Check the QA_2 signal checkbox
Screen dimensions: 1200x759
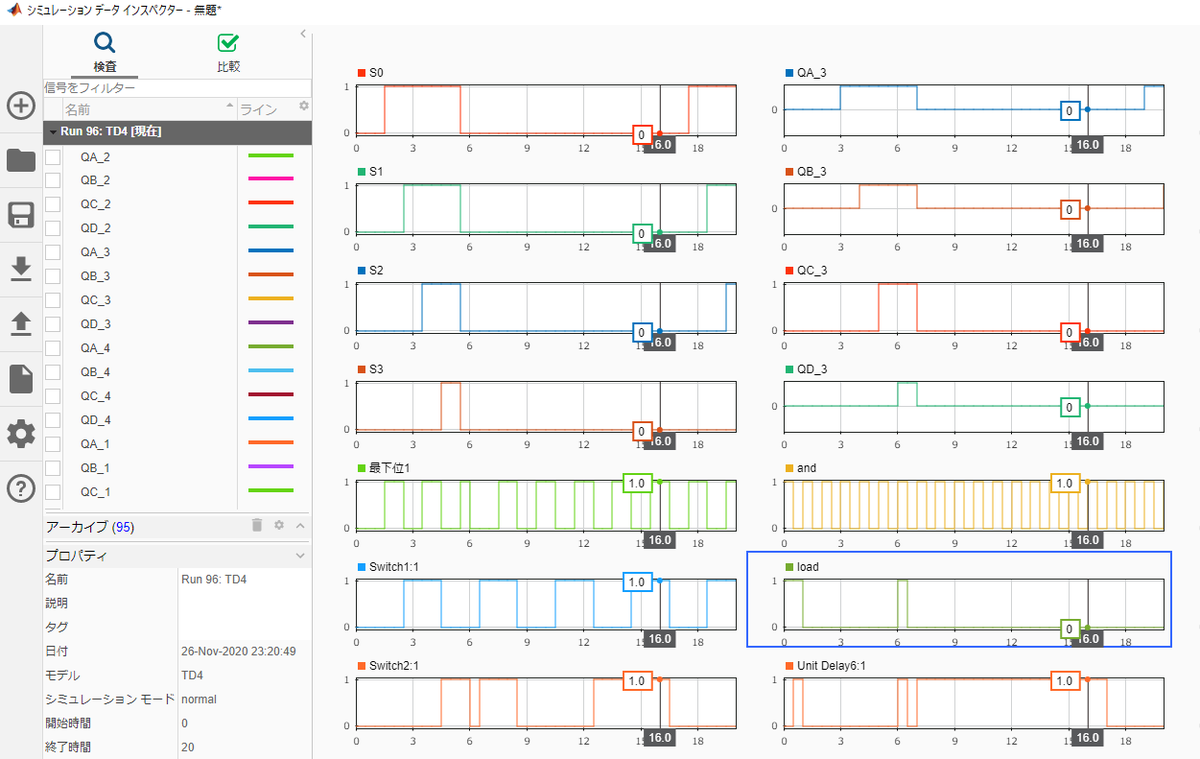pyautogui.click(x=52, y=157)
